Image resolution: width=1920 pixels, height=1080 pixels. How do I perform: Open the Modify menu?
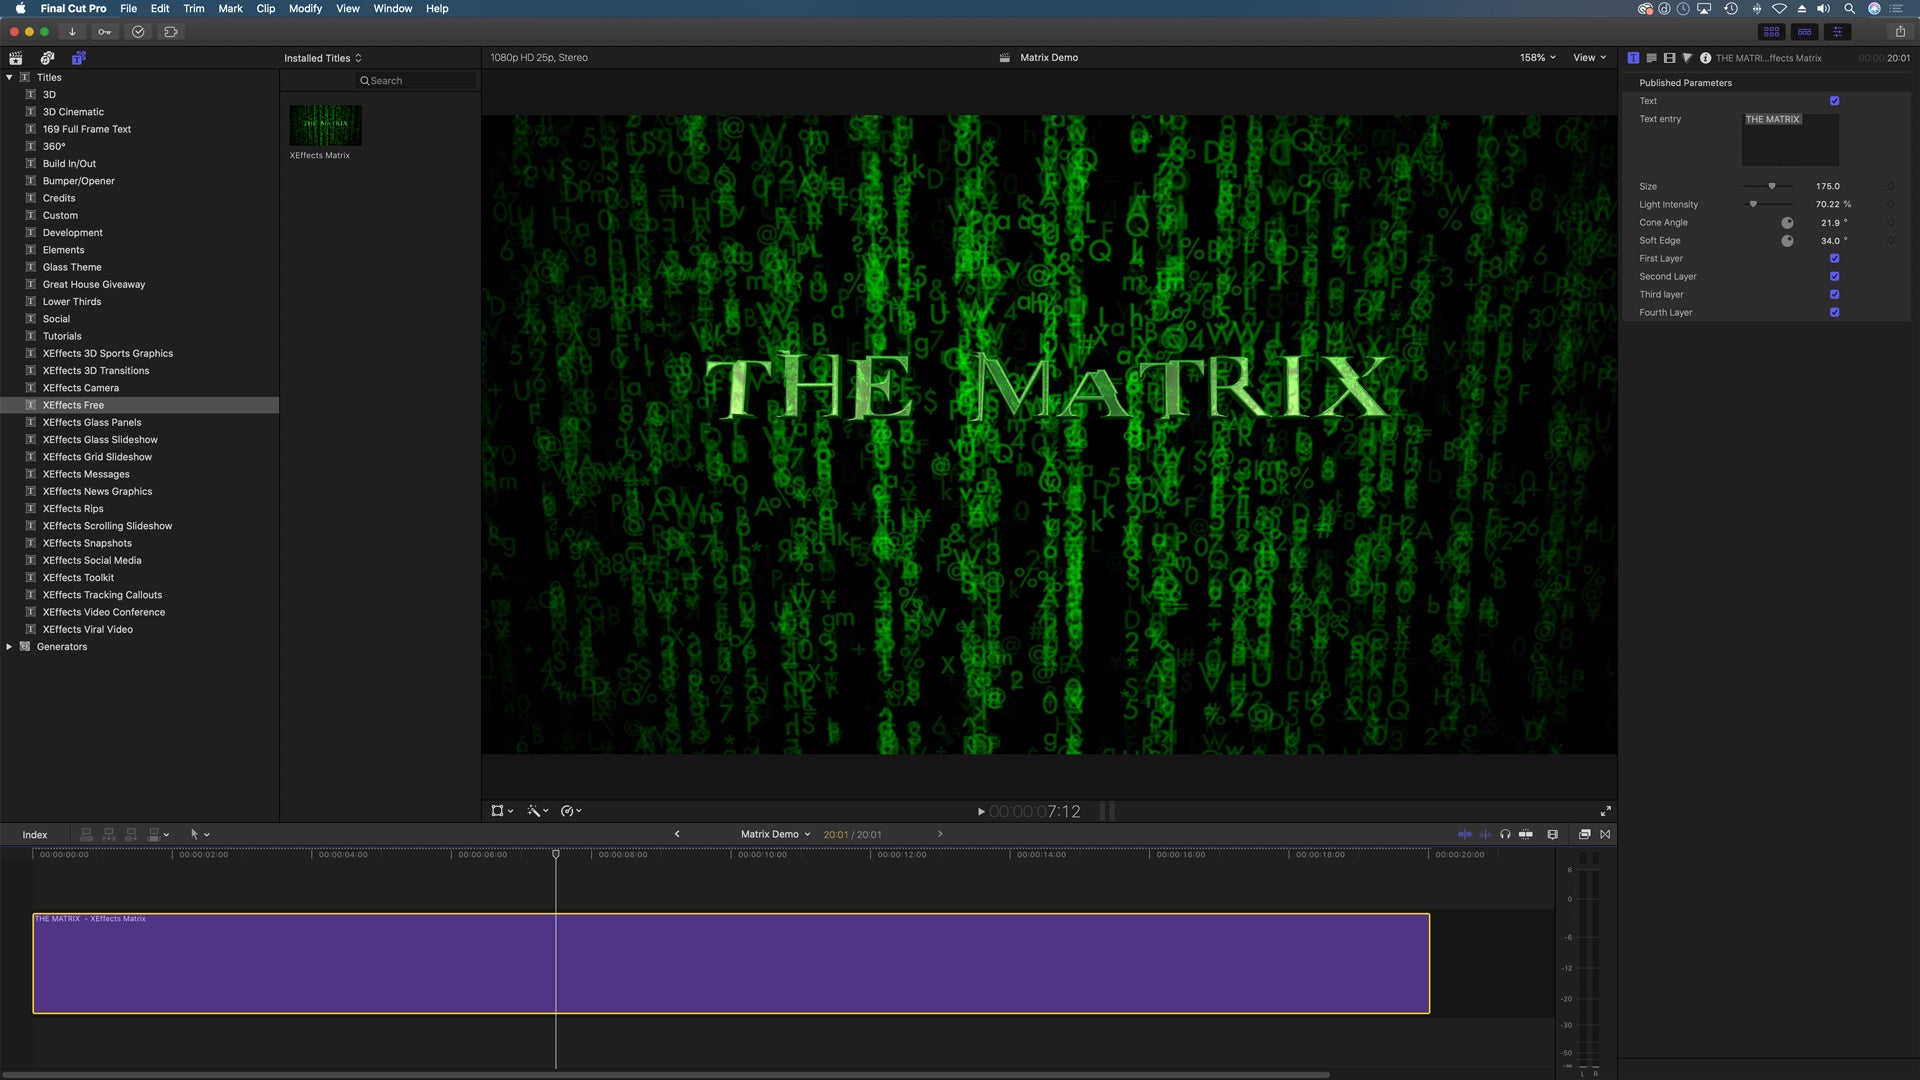click(x=305, y=8)
